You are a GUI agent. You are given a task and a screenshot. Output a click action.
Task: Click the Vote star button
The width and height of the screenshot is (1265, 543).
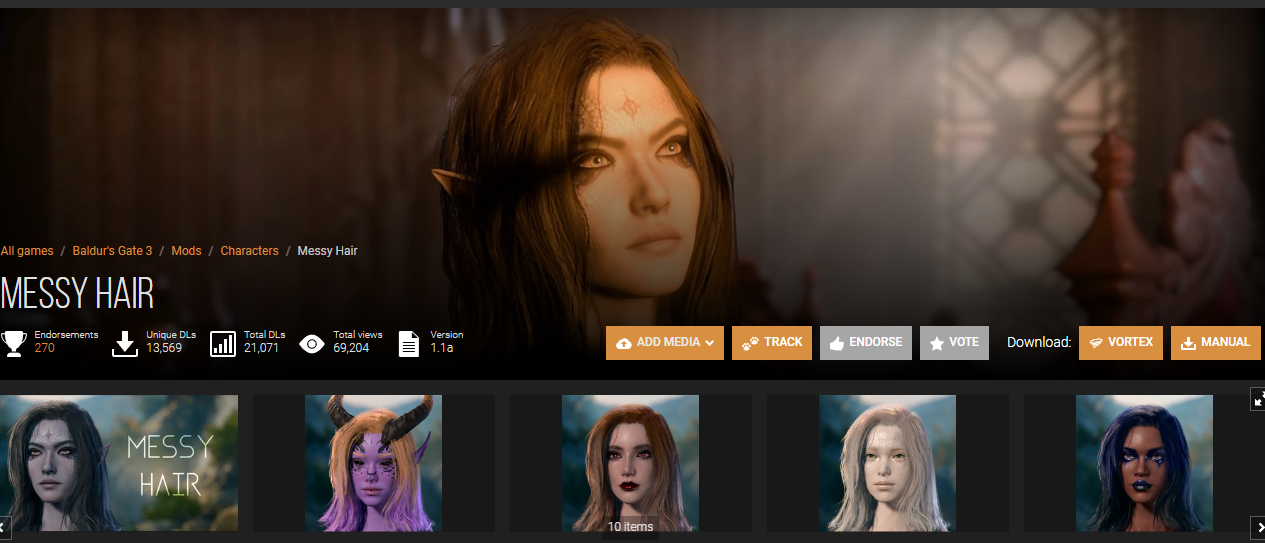[x=954, y=343]
